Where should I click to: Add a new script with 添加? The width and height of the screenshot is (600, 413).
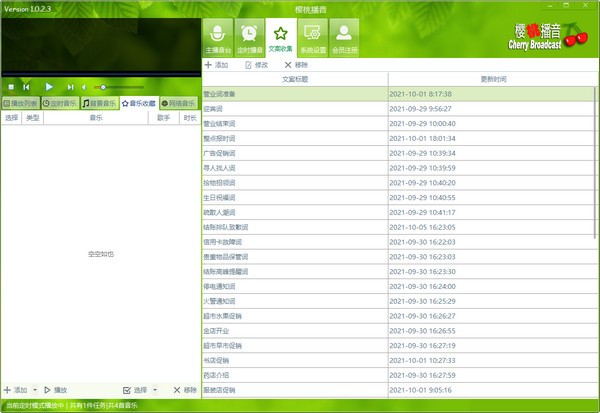tap(217, 65)
